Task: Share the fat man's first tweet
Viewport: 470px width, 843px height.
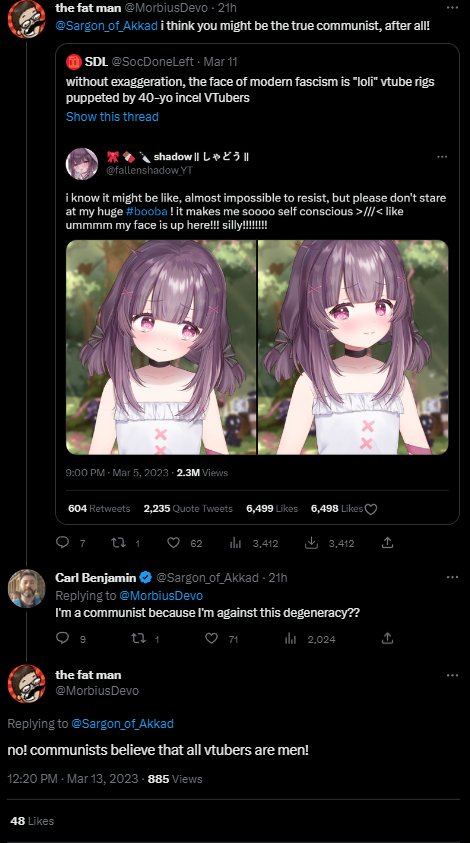Action: (x=387, y=542)
